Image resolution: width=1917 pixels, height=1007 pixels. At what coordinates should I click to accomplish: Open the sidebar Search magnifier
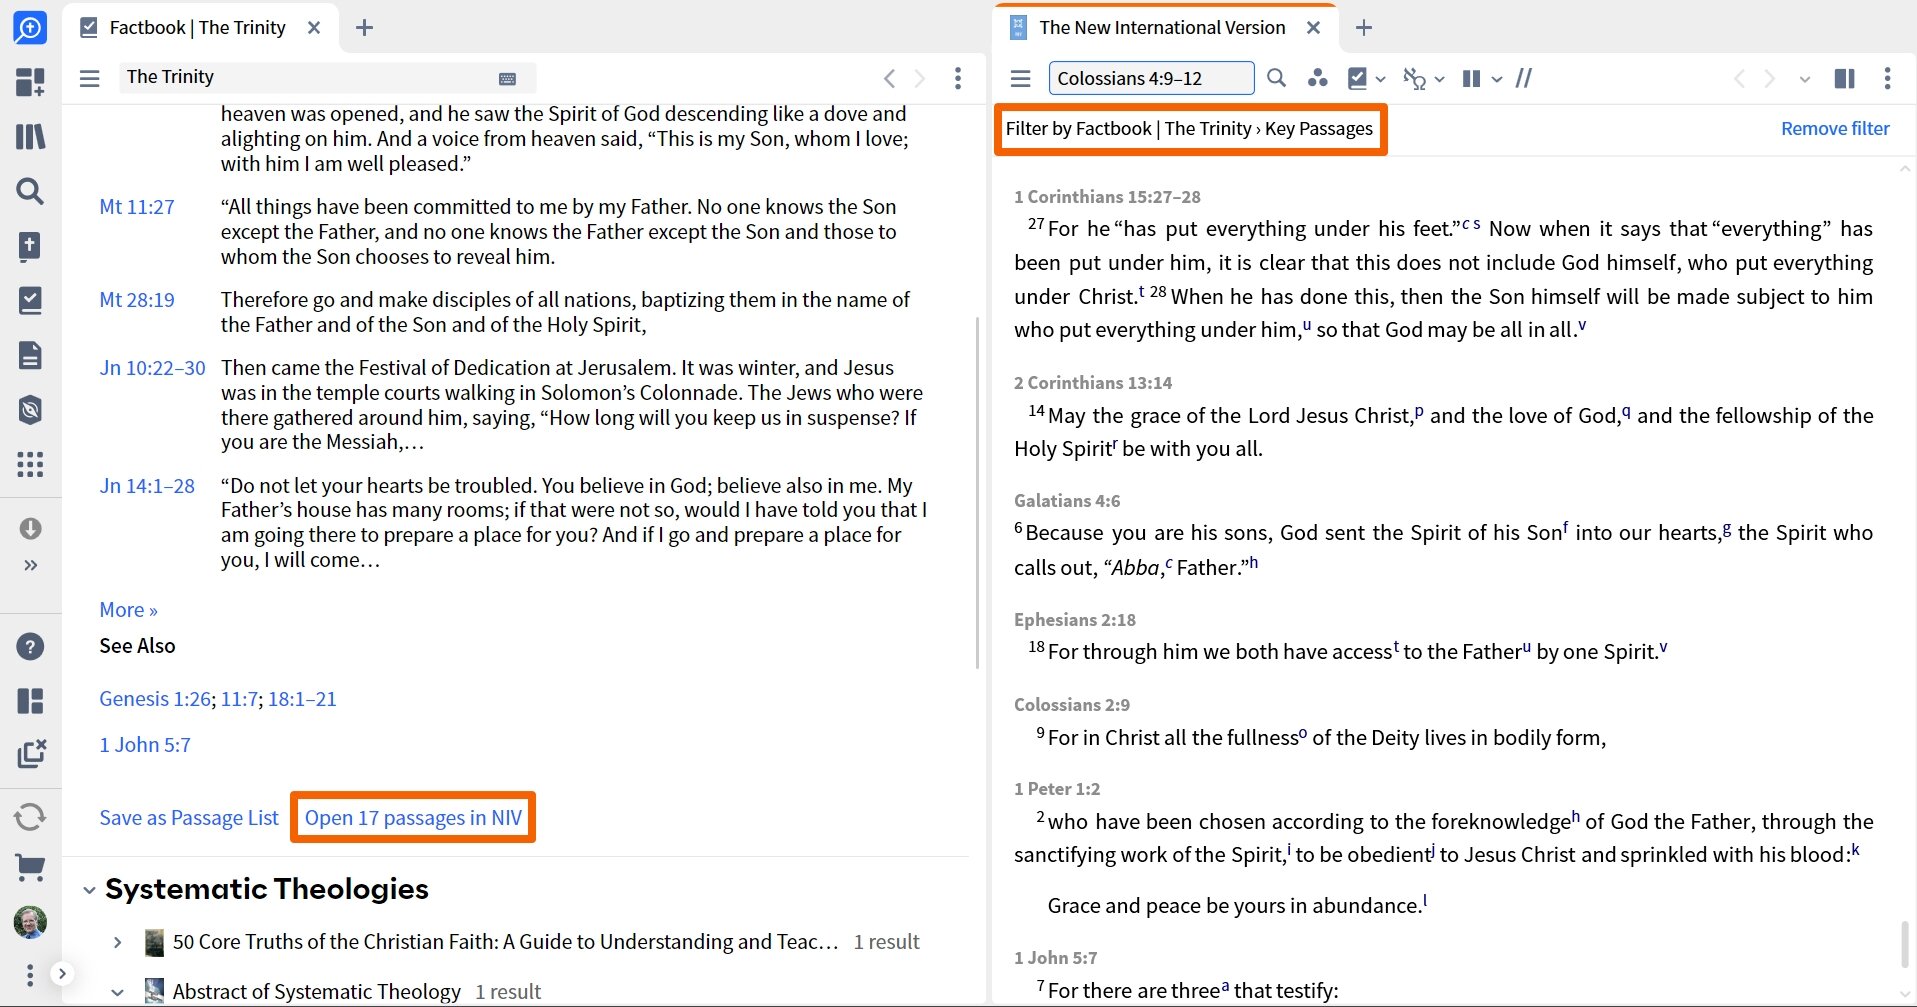(x=30, y=191)
